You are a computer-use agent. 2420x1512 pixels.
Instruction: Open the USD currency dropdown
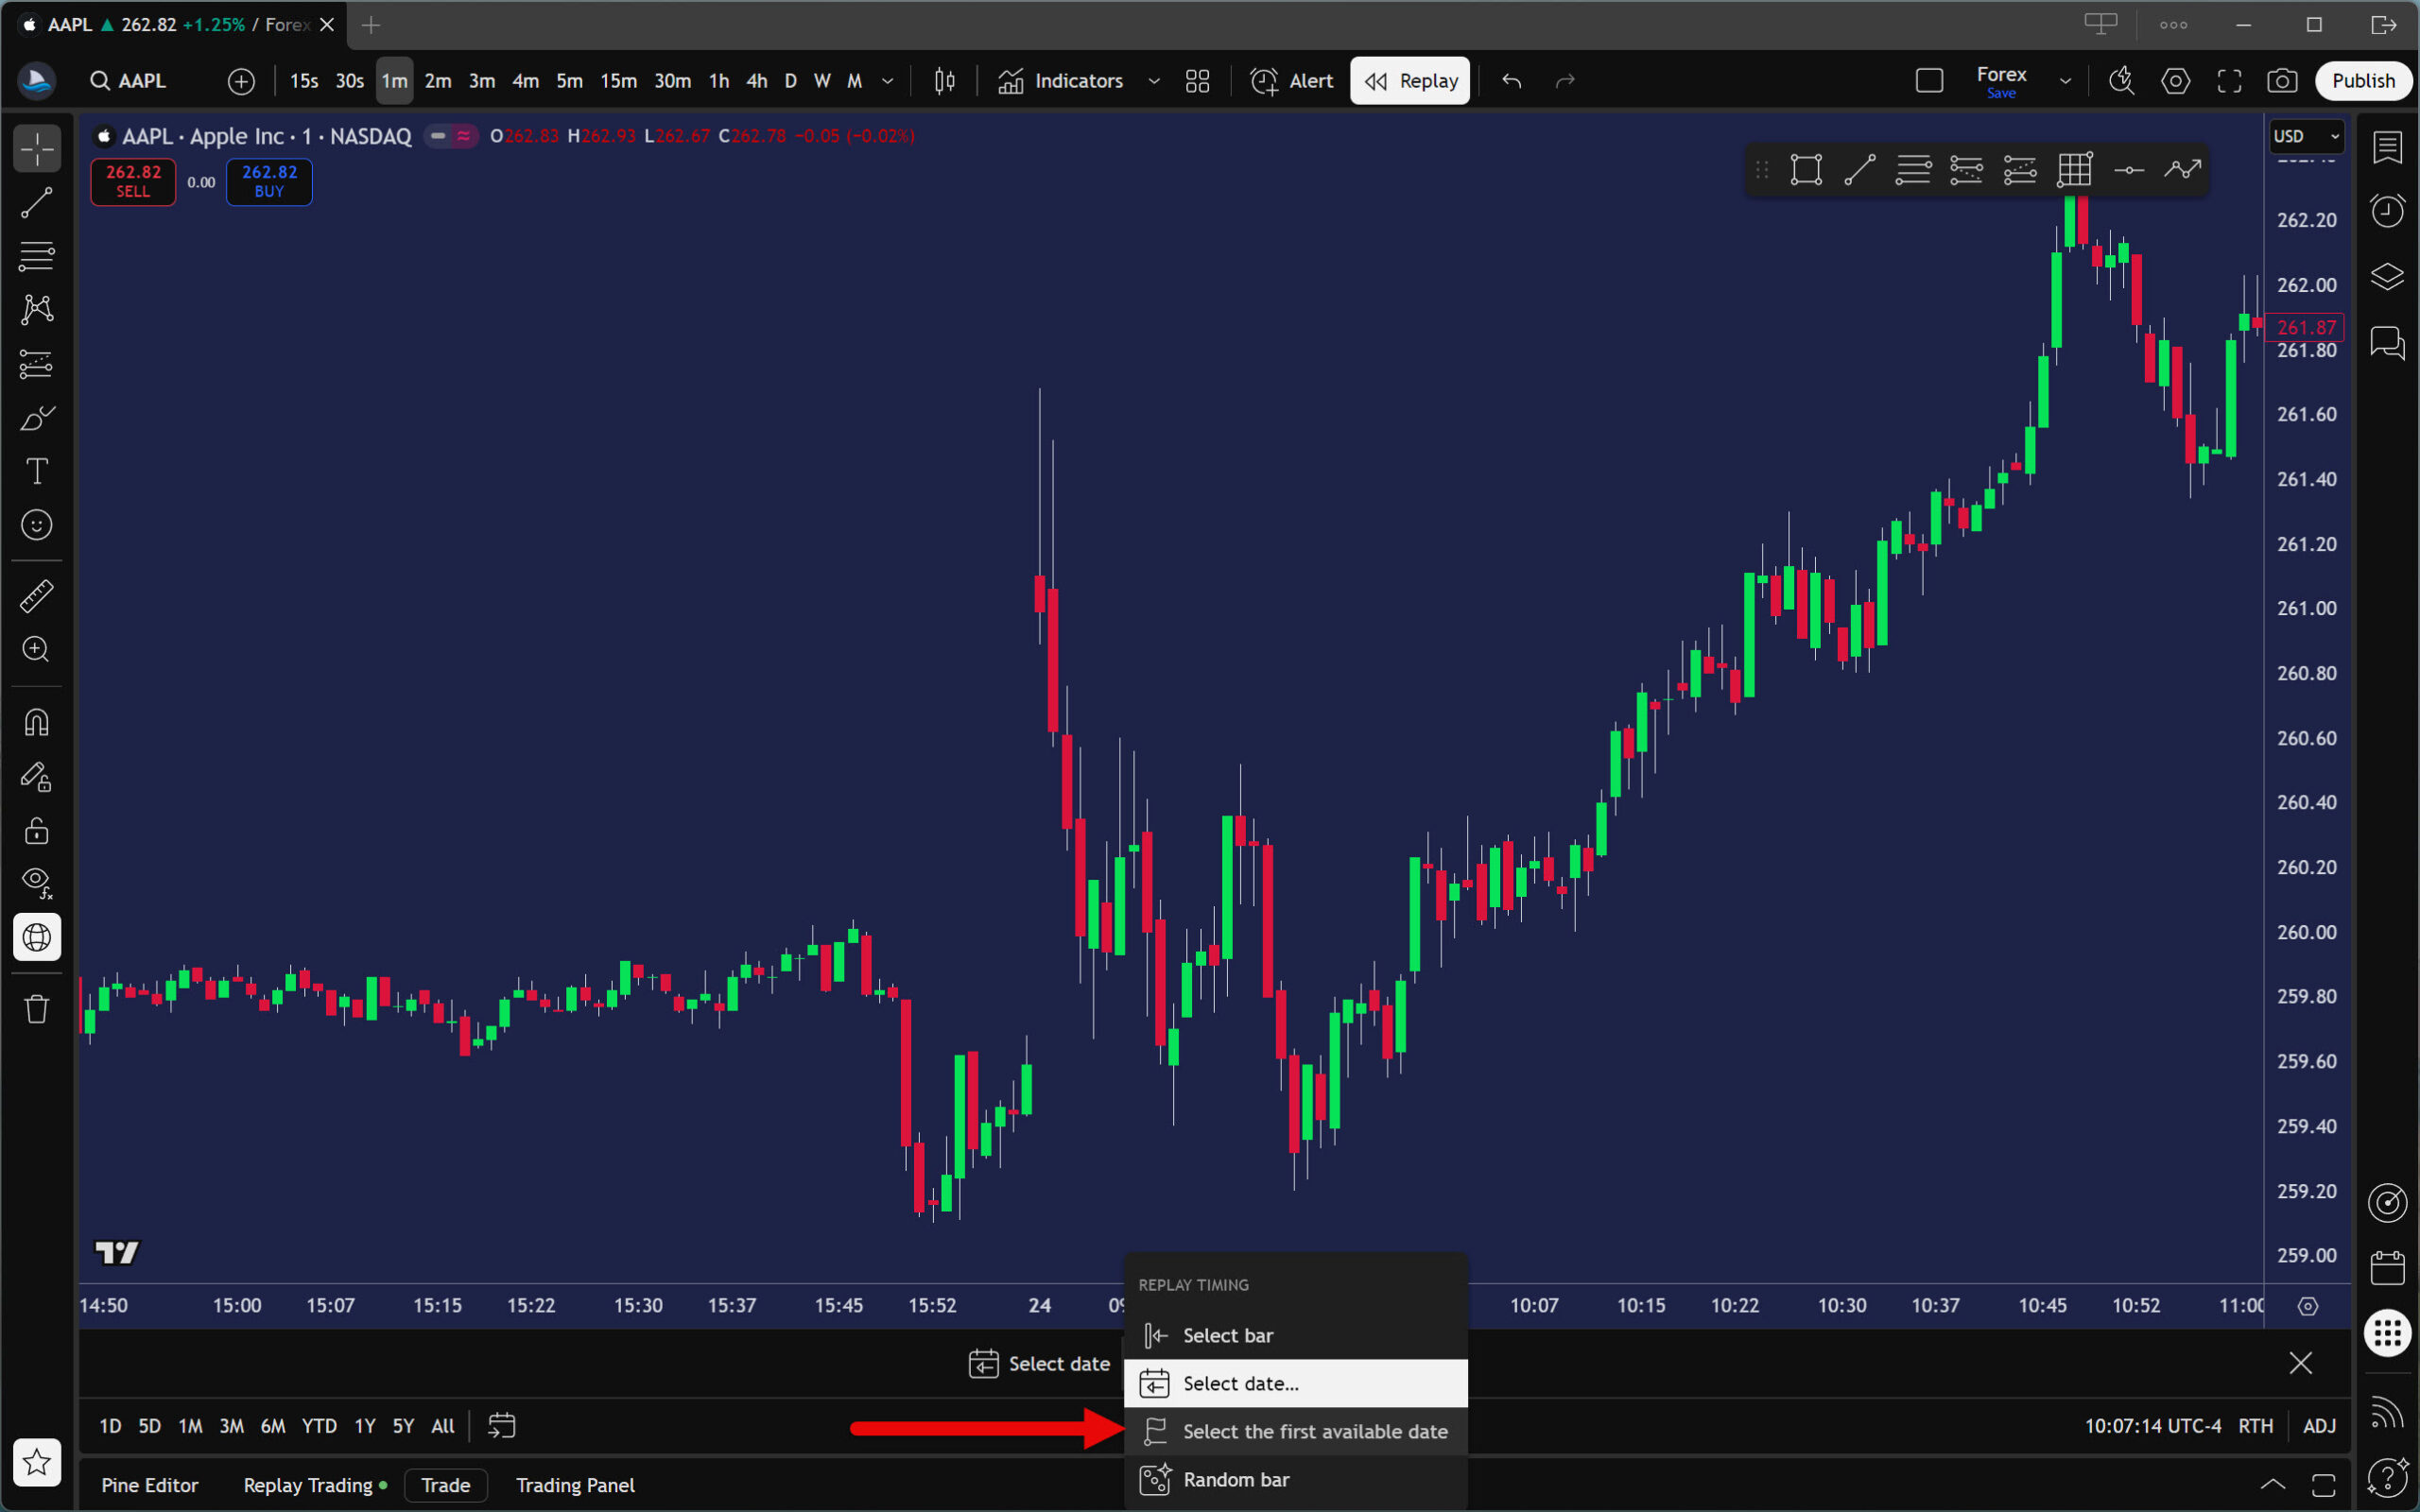2305,137
